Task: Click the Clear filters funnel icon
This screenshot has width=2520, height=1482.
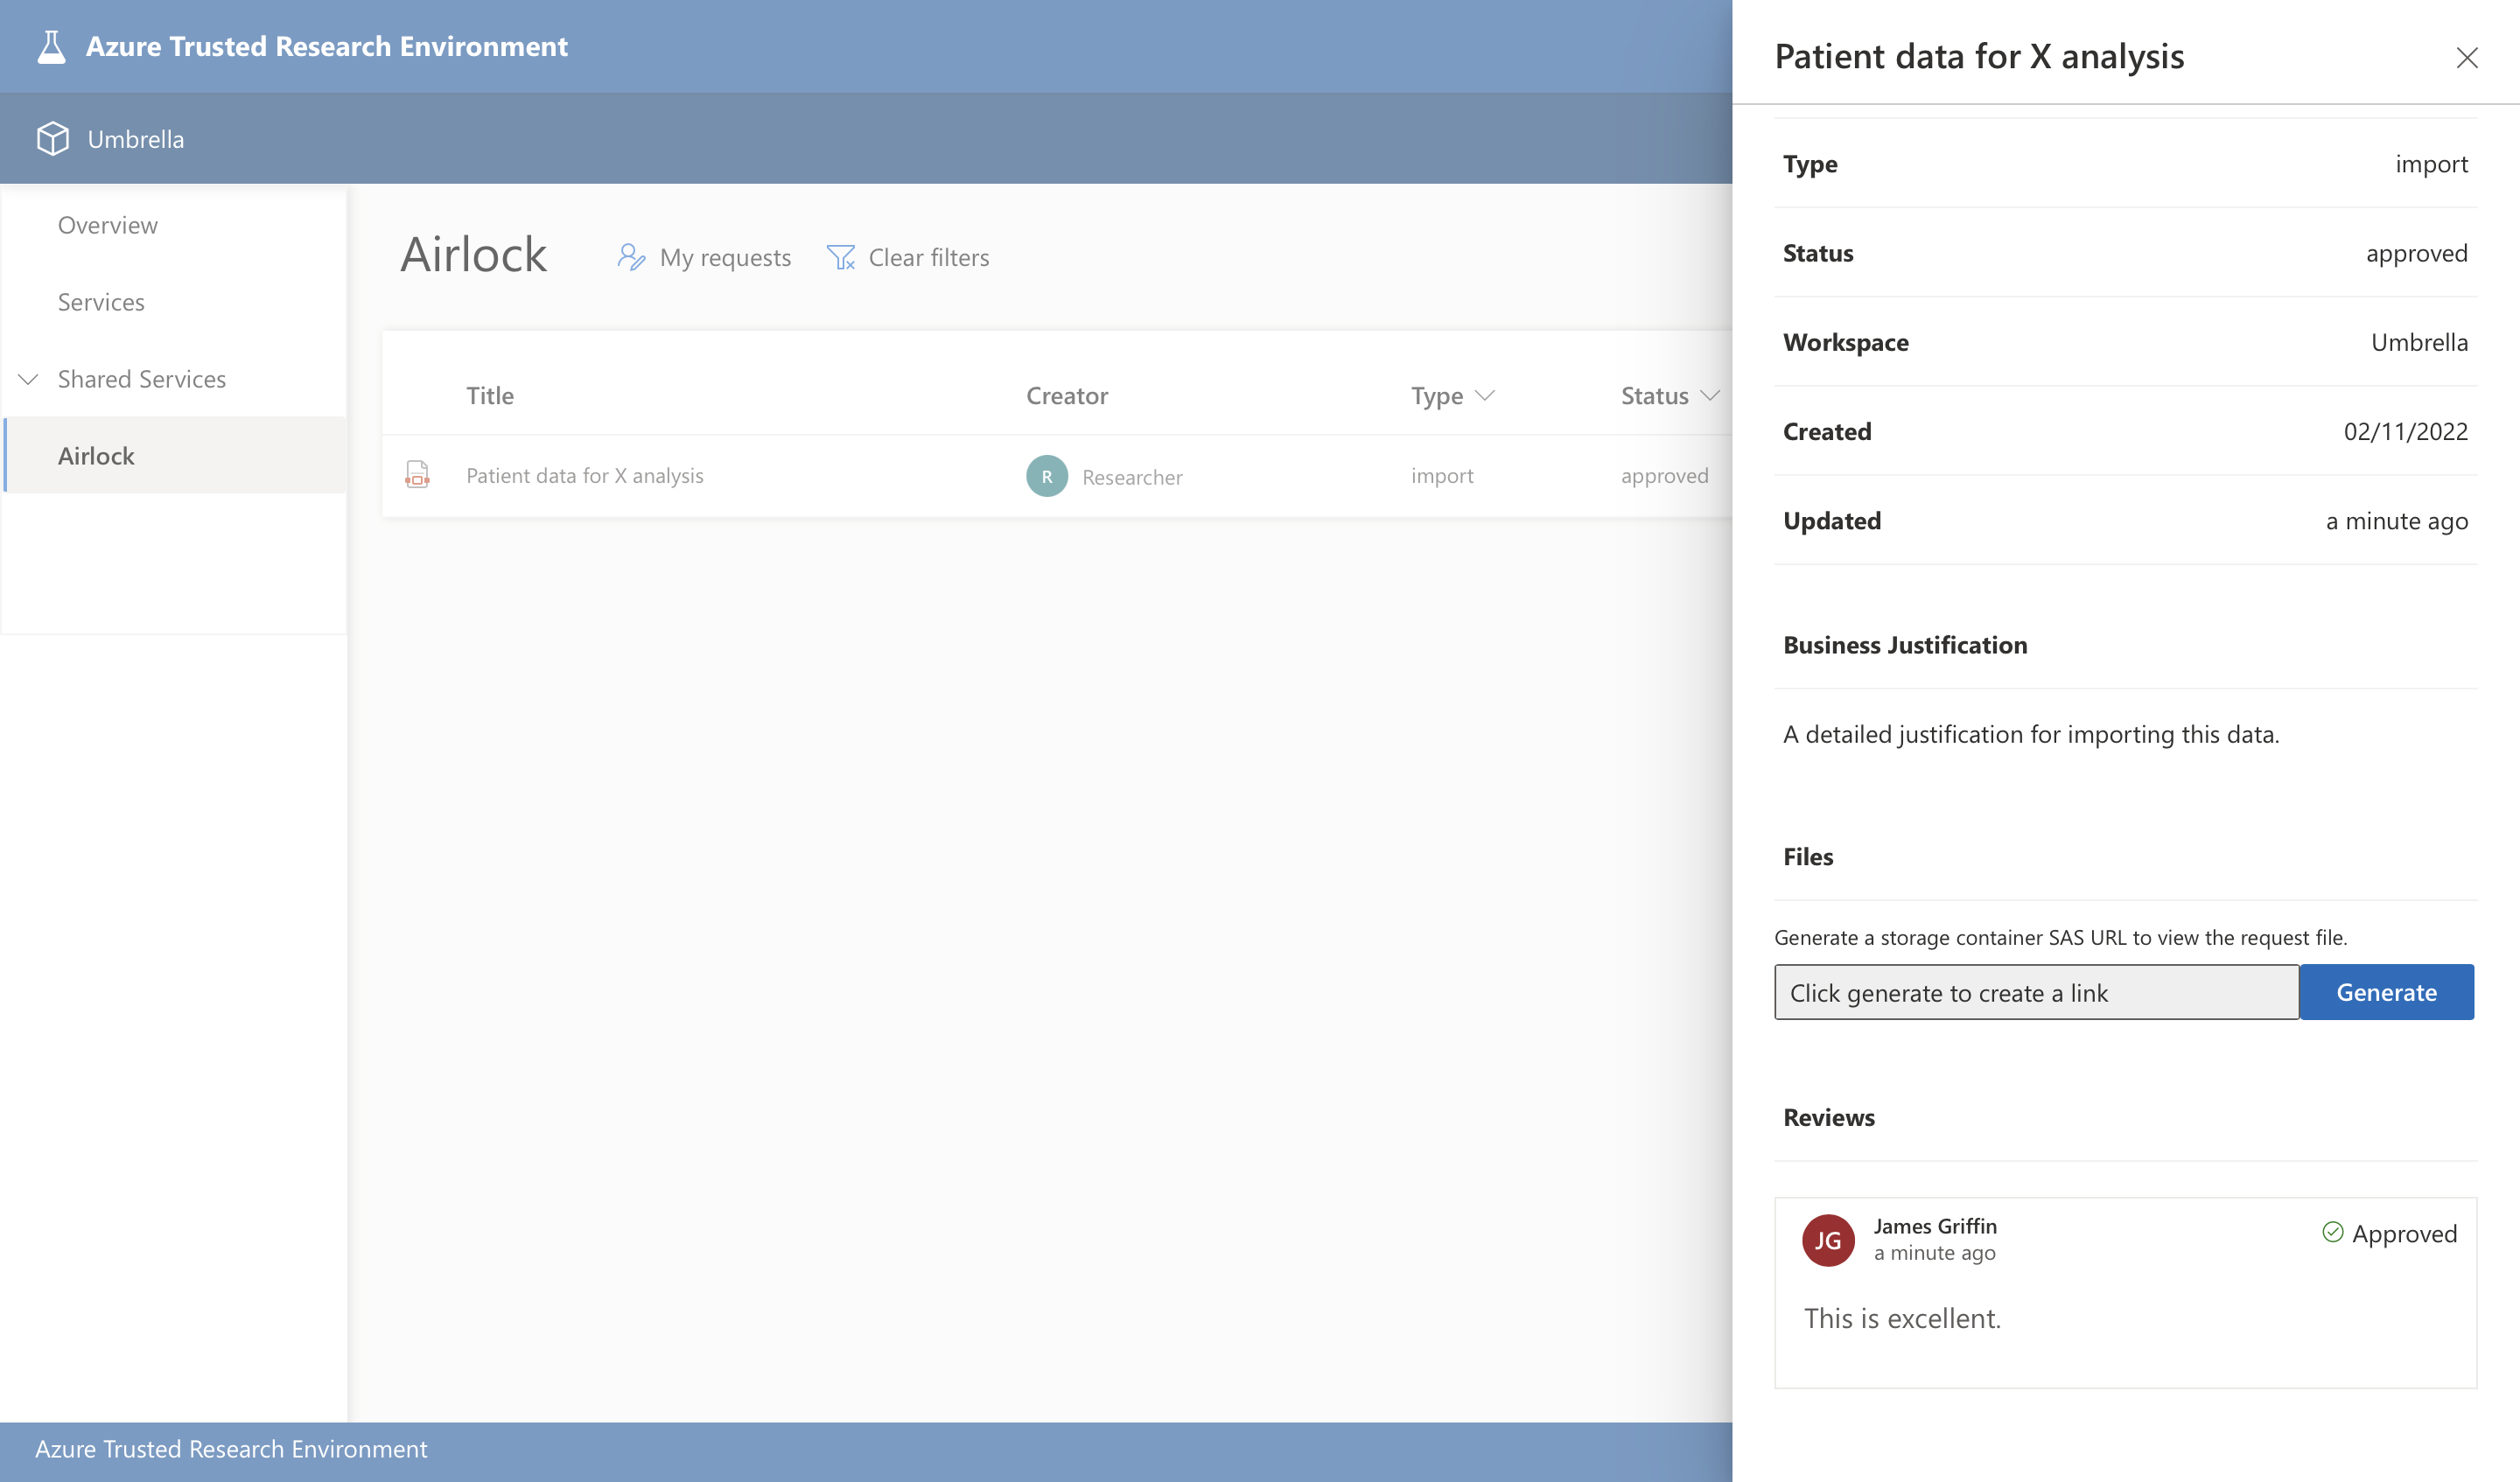Action: (841, 258)
